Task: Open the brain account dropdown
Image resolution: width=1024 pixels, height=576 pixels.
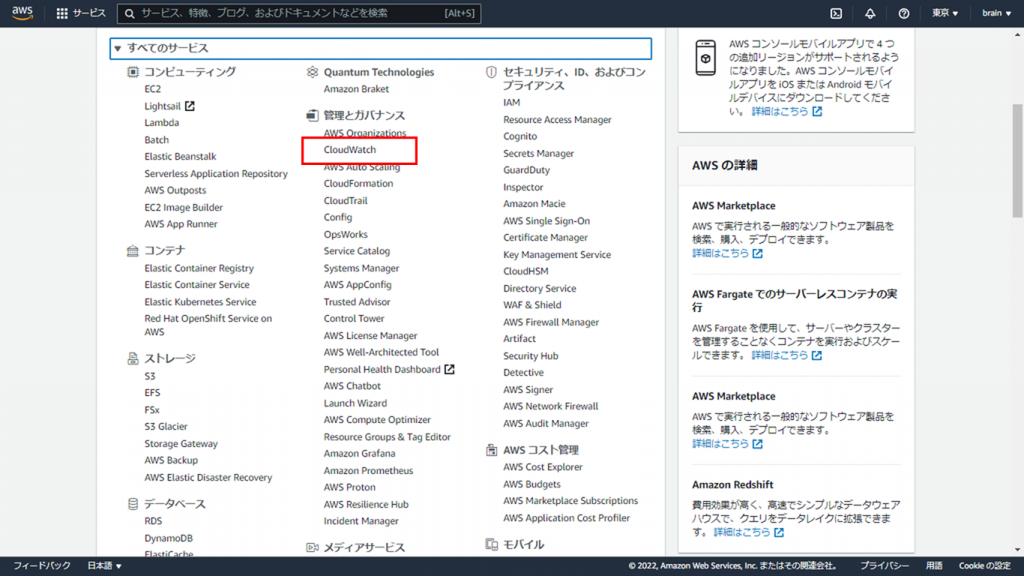Action: (997, 13)
